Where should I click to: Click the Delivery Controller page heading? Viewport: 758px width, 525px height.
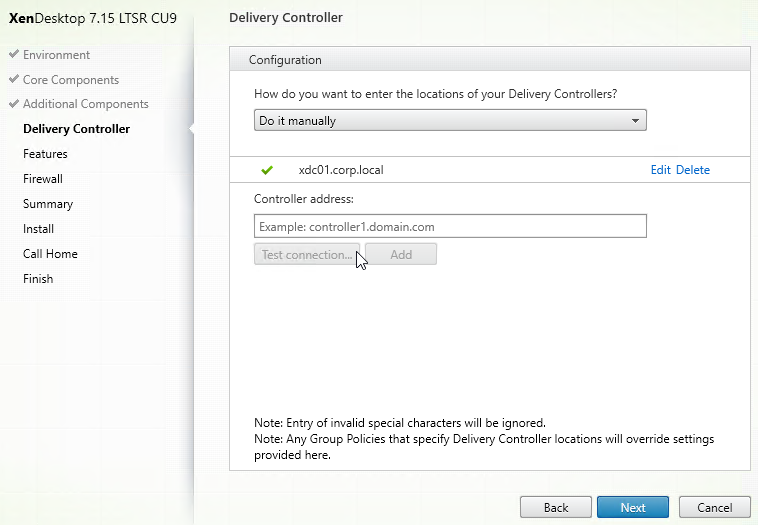(x=286, y=17)
